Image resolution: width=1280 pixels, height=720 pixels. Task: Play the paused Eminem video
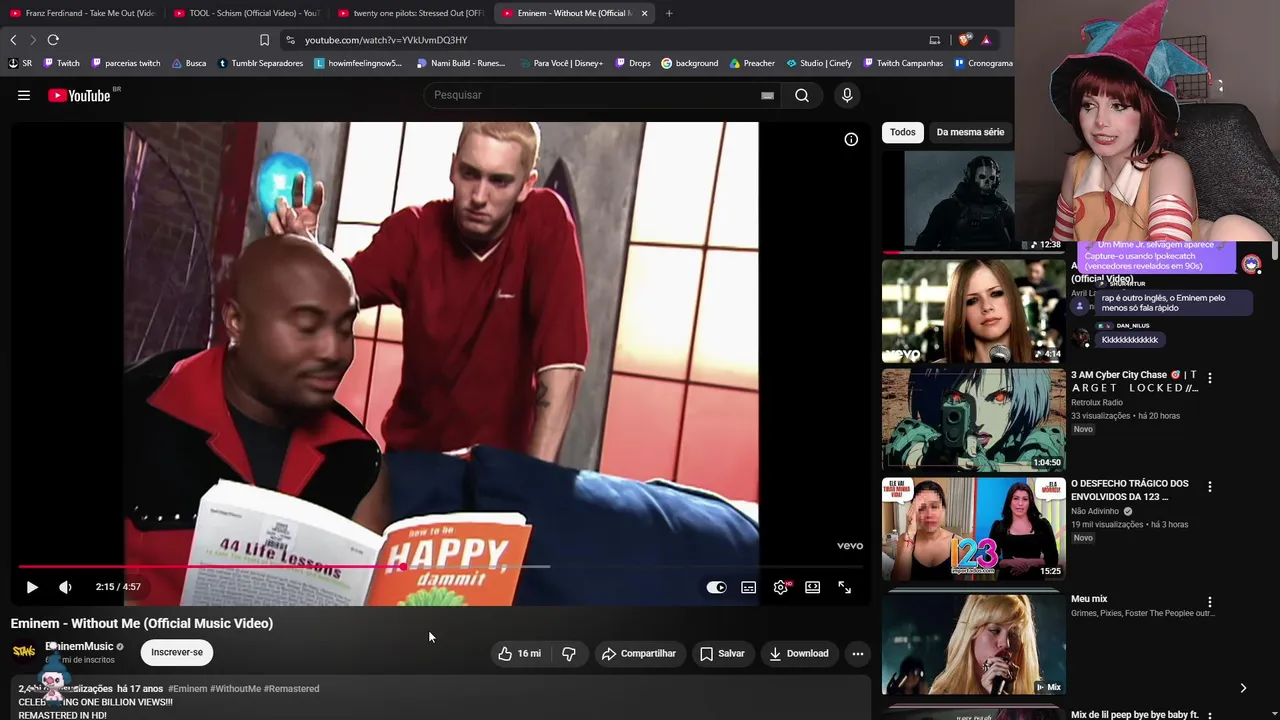click(32, 587)
